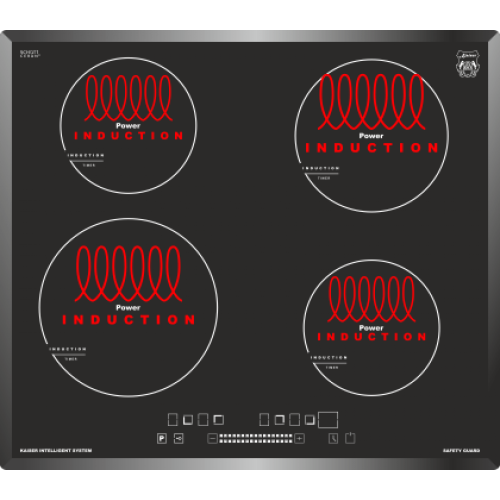Tap the P power boost button

pyautogui.click(x=162, y=438)
